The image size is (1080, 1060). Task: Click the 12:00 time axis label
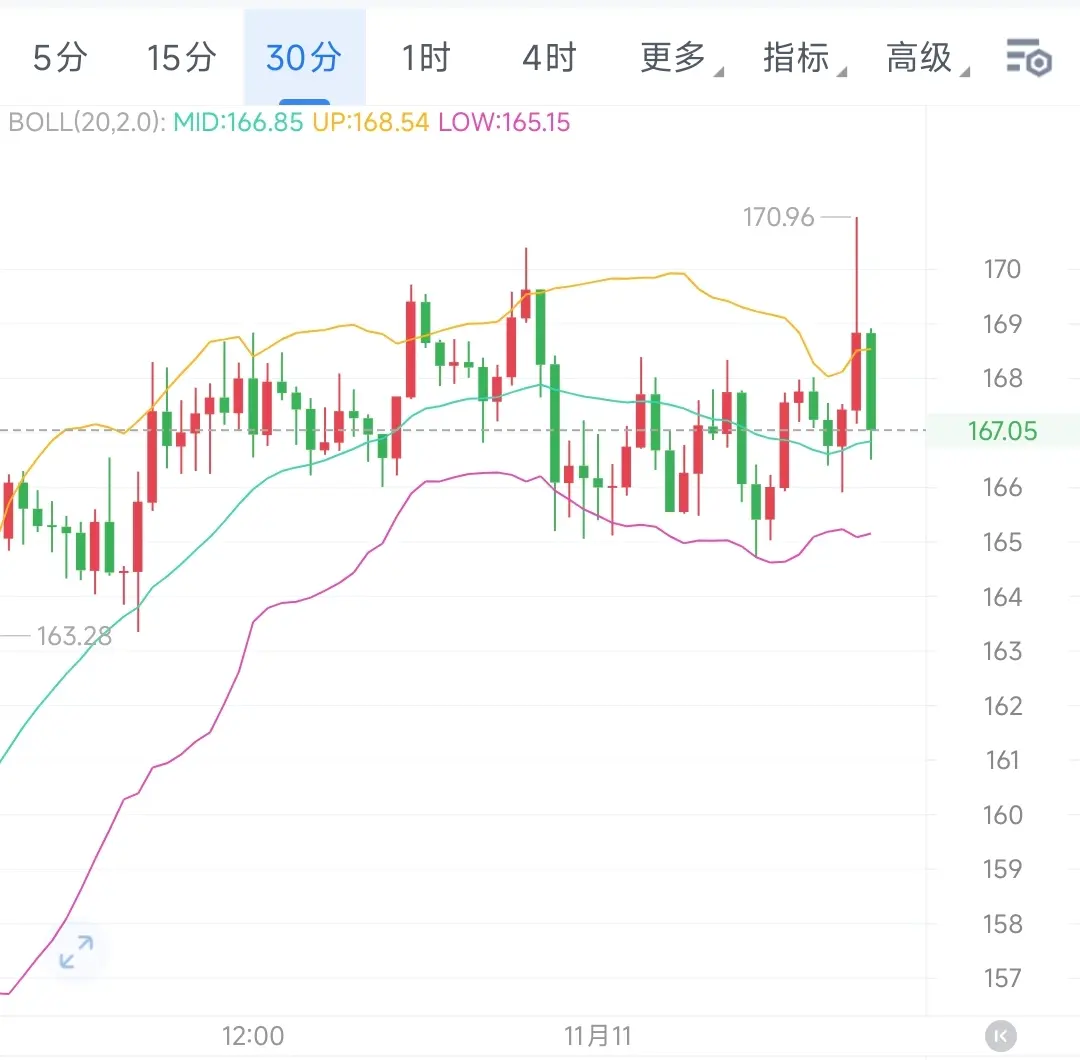point(253,1036)
